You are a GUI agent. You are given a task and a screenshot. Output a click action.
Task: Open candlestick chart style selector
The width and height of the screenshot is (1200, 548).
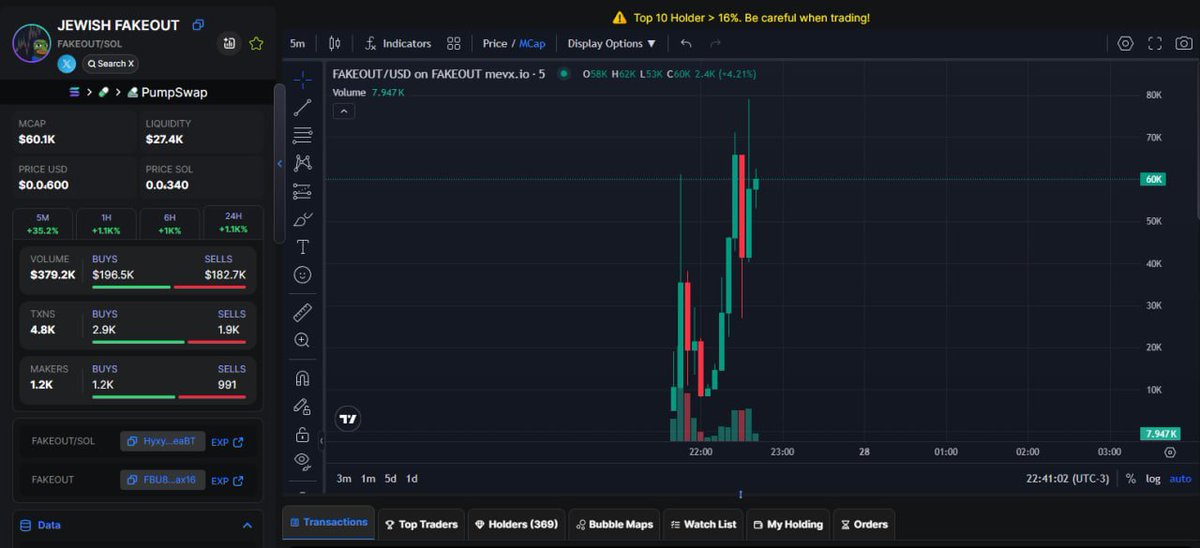[x=335, y=44]
